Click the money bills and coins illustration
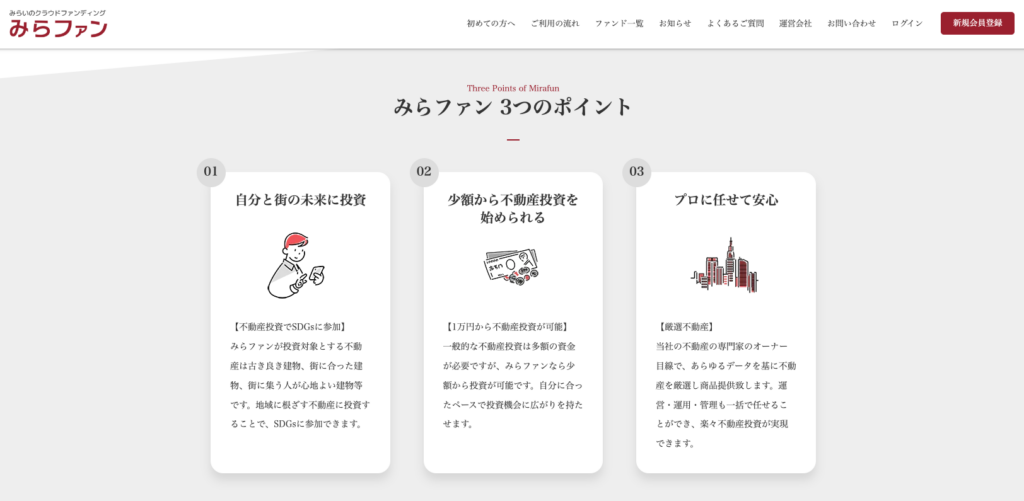Viewport: 1024px width, 501px height. 512,266
